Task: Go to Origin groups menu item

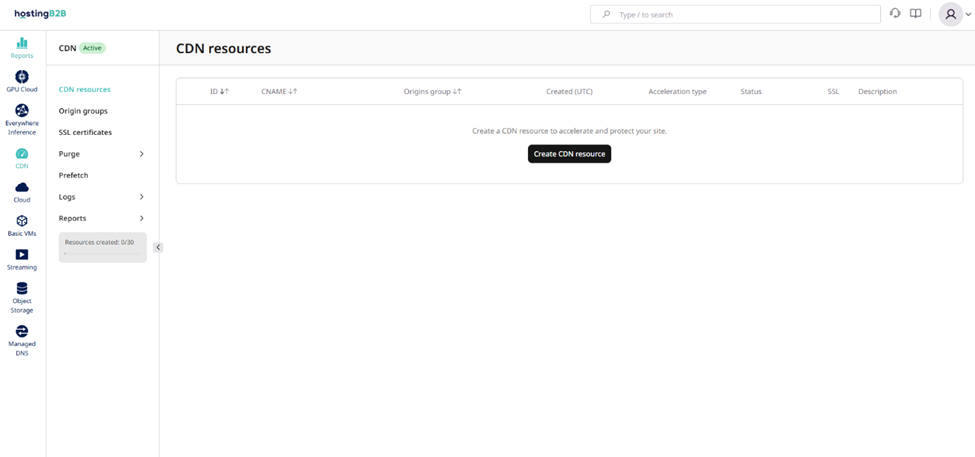Action: [83, 111]
